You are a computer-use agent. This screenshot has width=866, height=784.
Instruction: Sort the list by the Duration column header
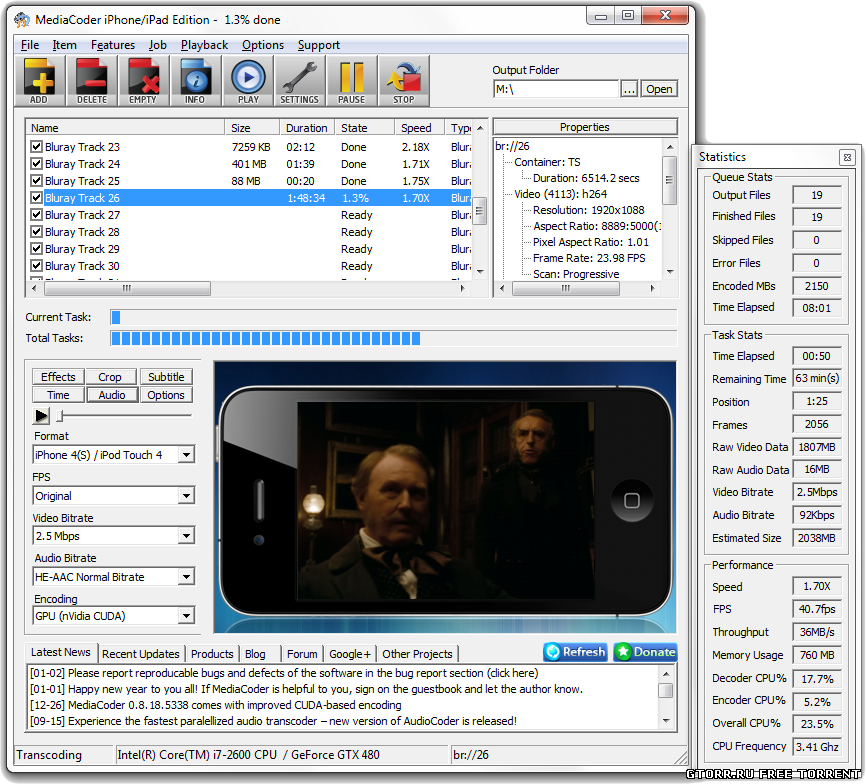[307, 128]
